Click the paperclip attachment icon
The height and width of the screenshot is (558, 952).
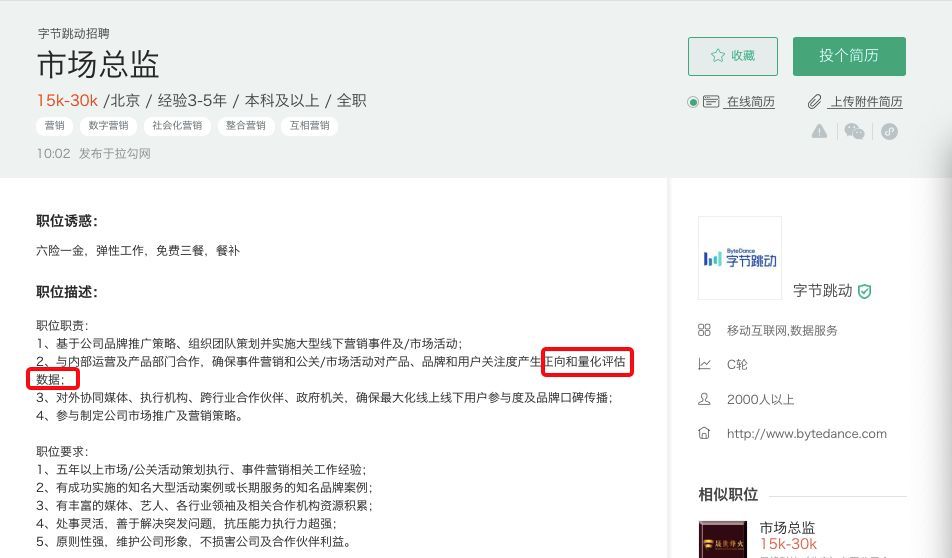pos(814,101)
